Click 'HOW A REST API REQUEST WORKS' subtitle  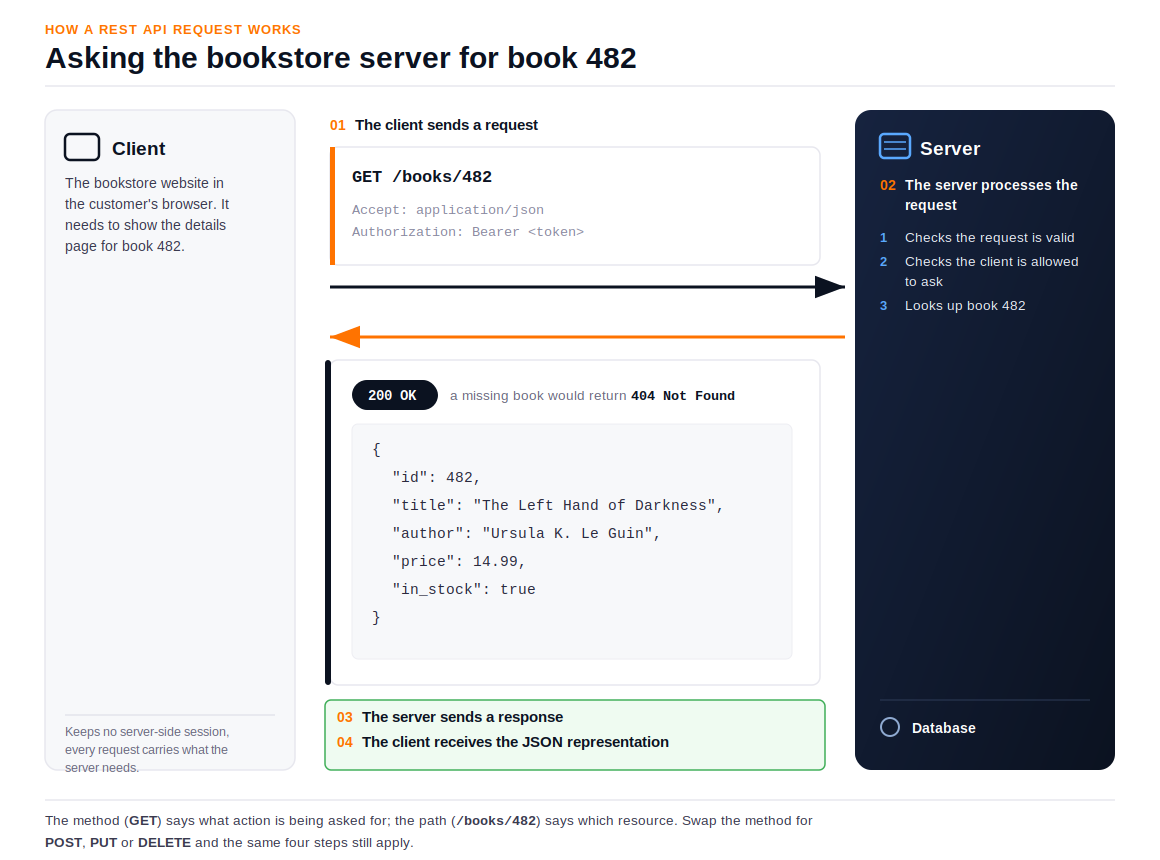click(173, 30)
